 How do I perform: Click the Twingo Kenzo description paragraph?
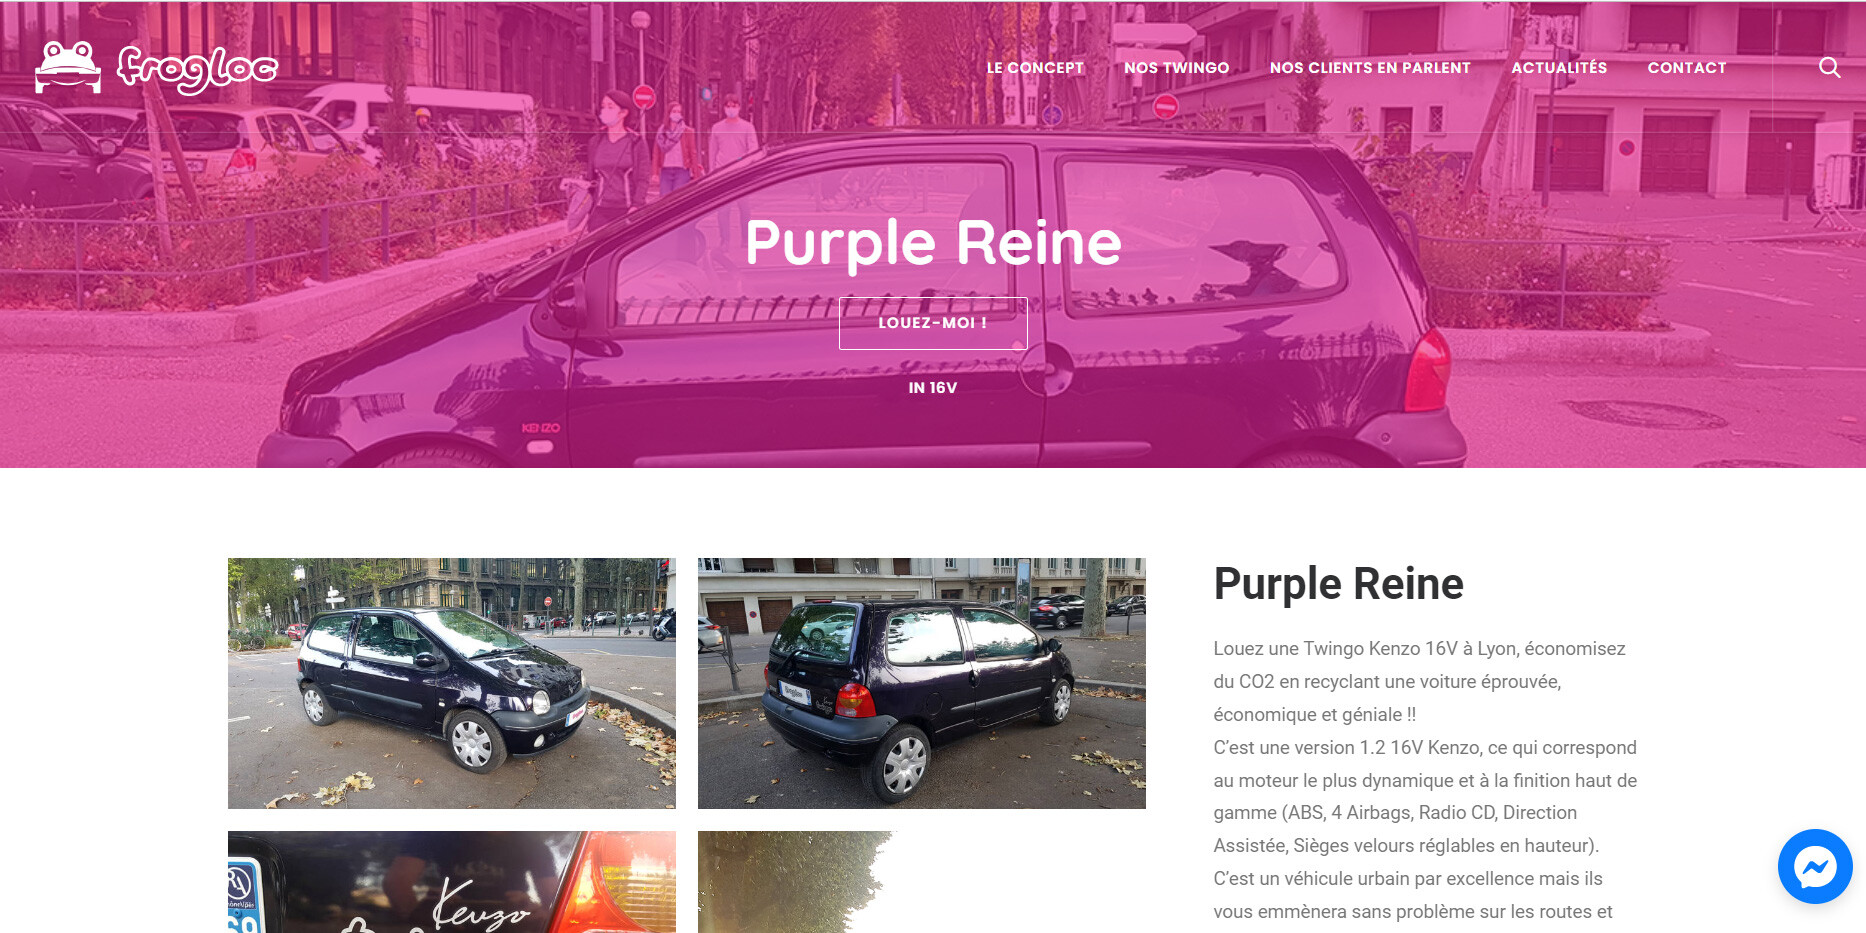1425,780
